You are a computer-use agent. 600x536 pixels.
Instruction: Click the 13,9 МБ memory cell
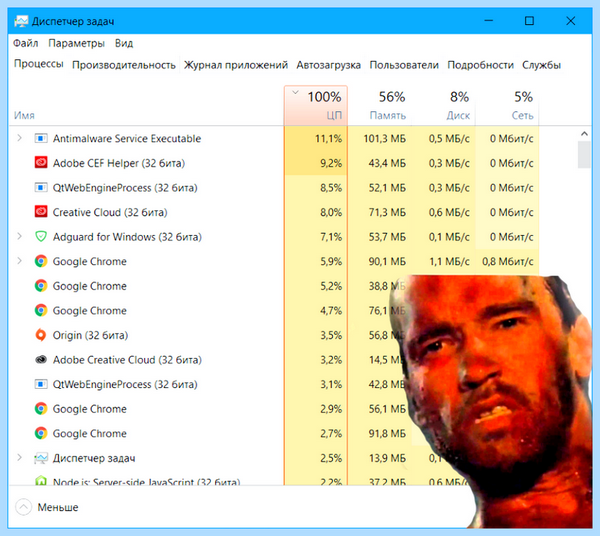click(x=380, y=458)
